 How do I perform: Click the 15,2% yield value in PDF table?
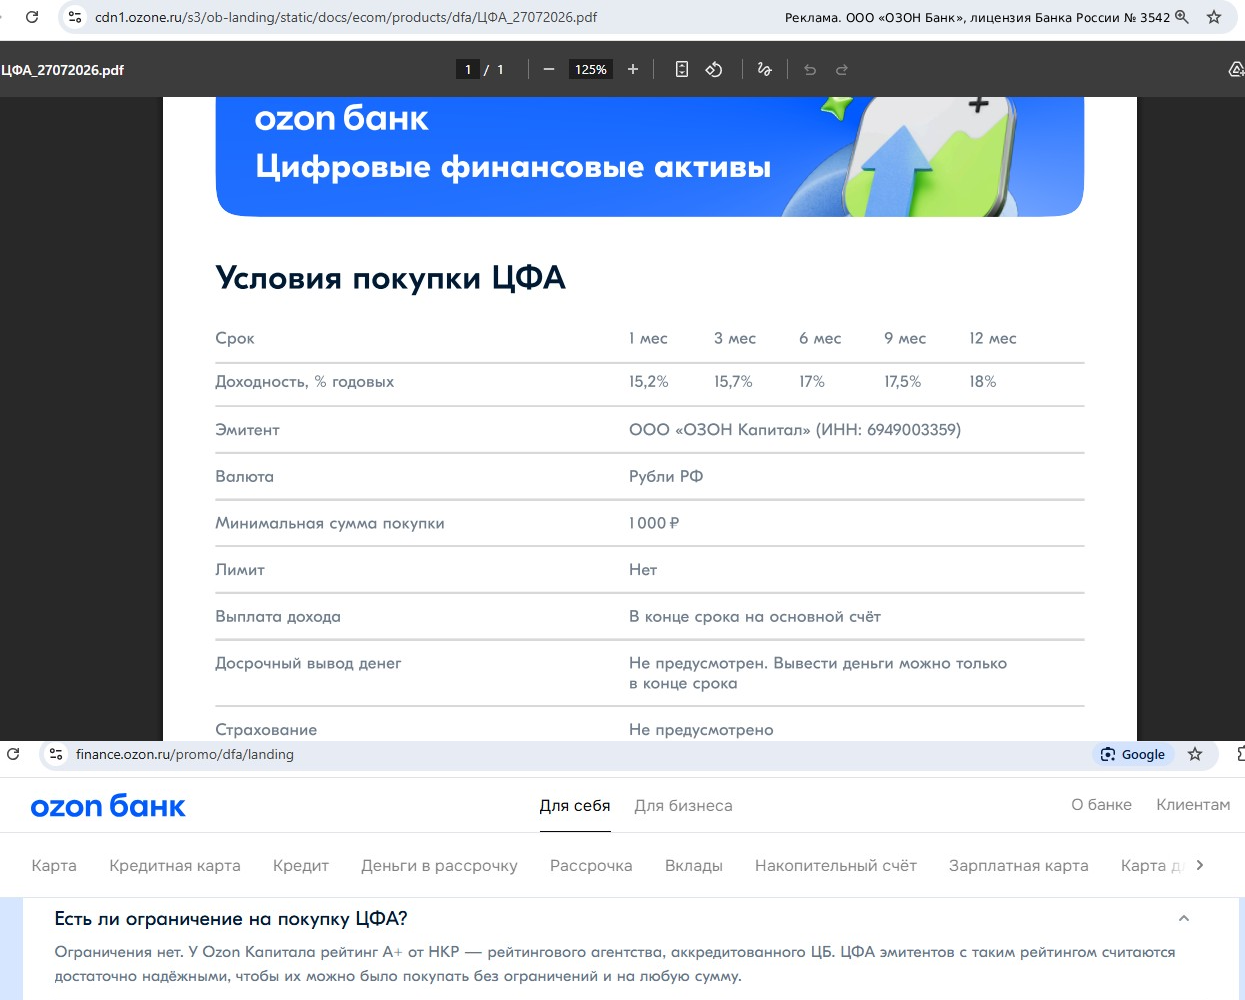click(648, 381)
